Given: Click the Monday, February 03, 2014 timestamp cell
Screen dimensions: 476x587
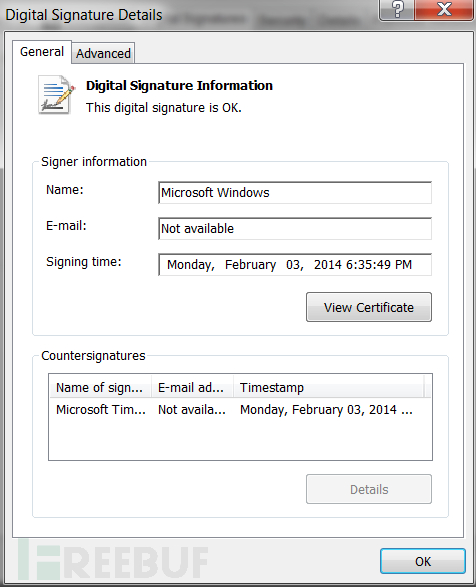Looking at the screenshot, I should (326, 410).
